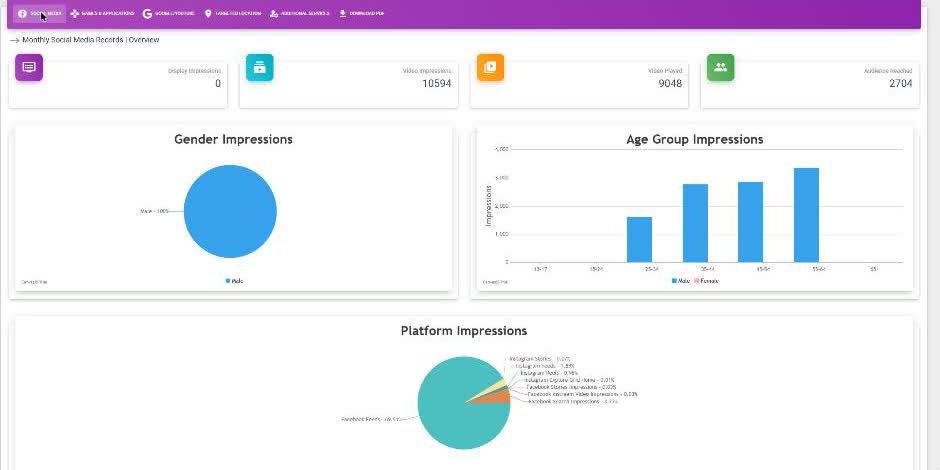Viewport: 940px width, 470px height.
Task: Click the Monthly Social Media Records | Overview heading
Action: click(x=91, y=40)
